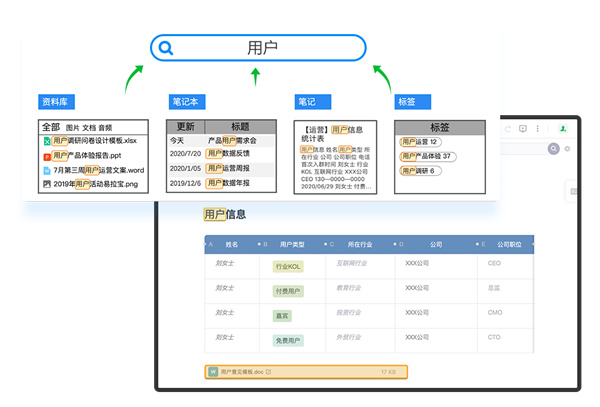Screen dimensions: 600x407
Task: Click the 用户类型 column header
Action: 292,243
